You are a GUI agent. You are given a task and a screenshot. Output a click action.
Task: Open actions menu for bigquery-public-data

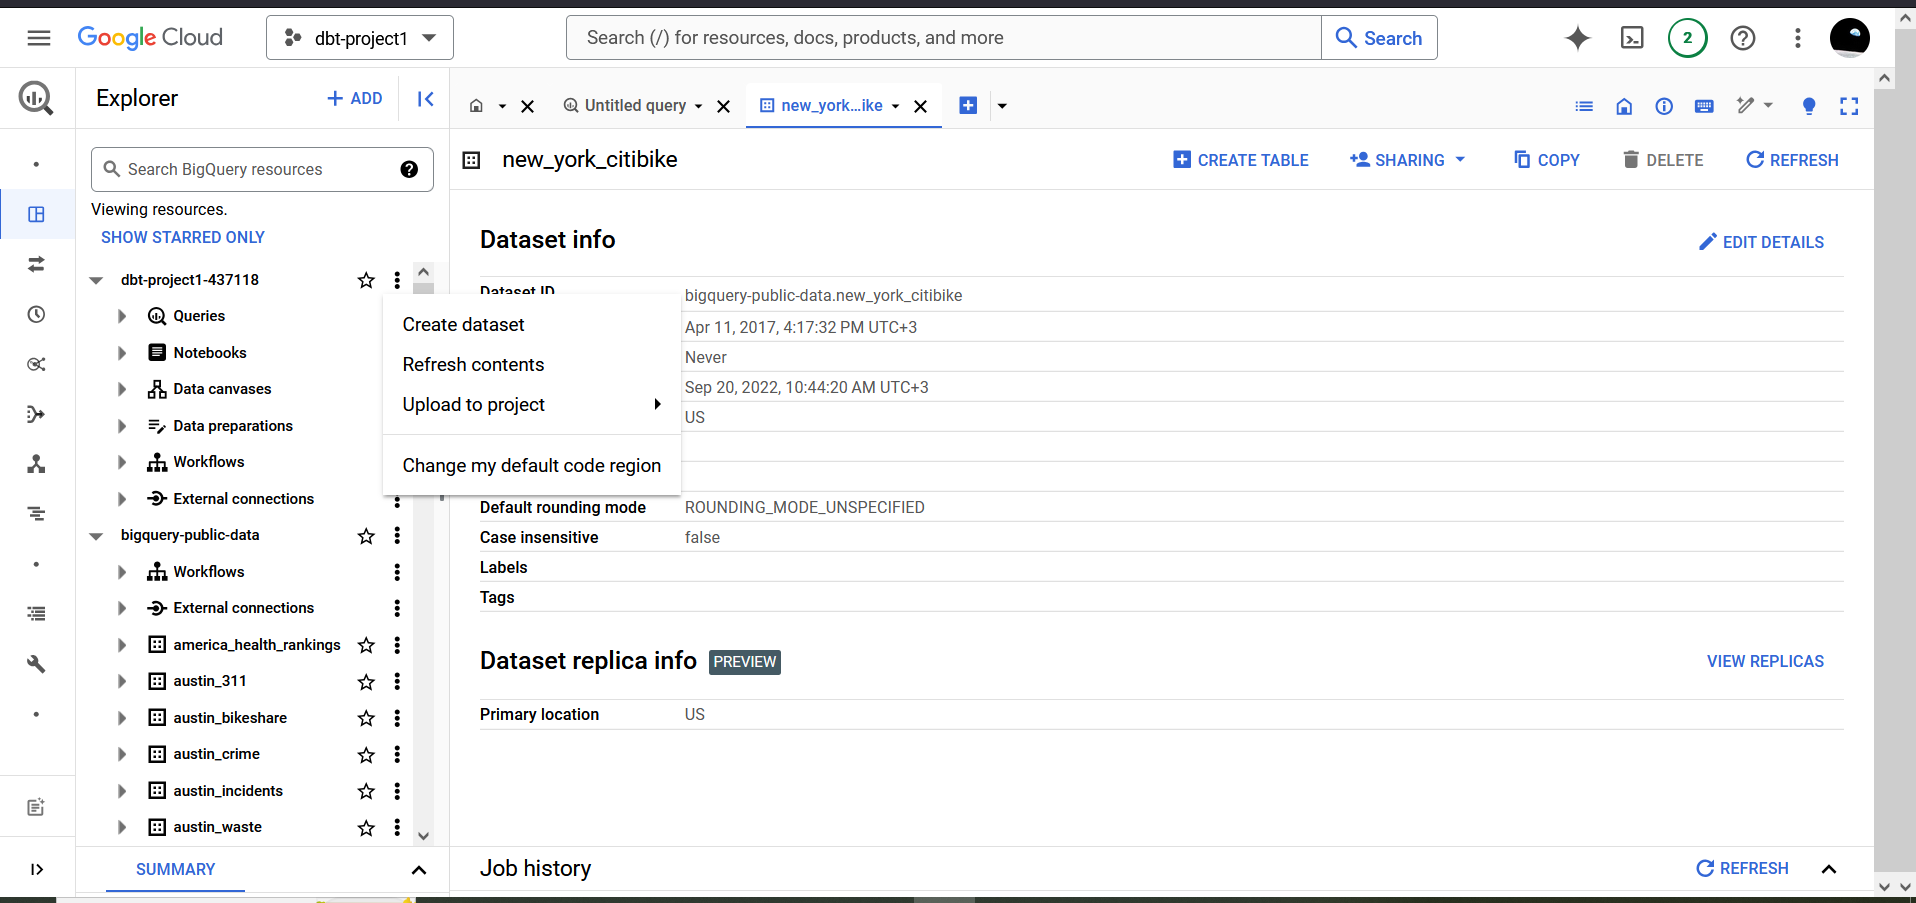pyautogui.click(x=397, y=535)
